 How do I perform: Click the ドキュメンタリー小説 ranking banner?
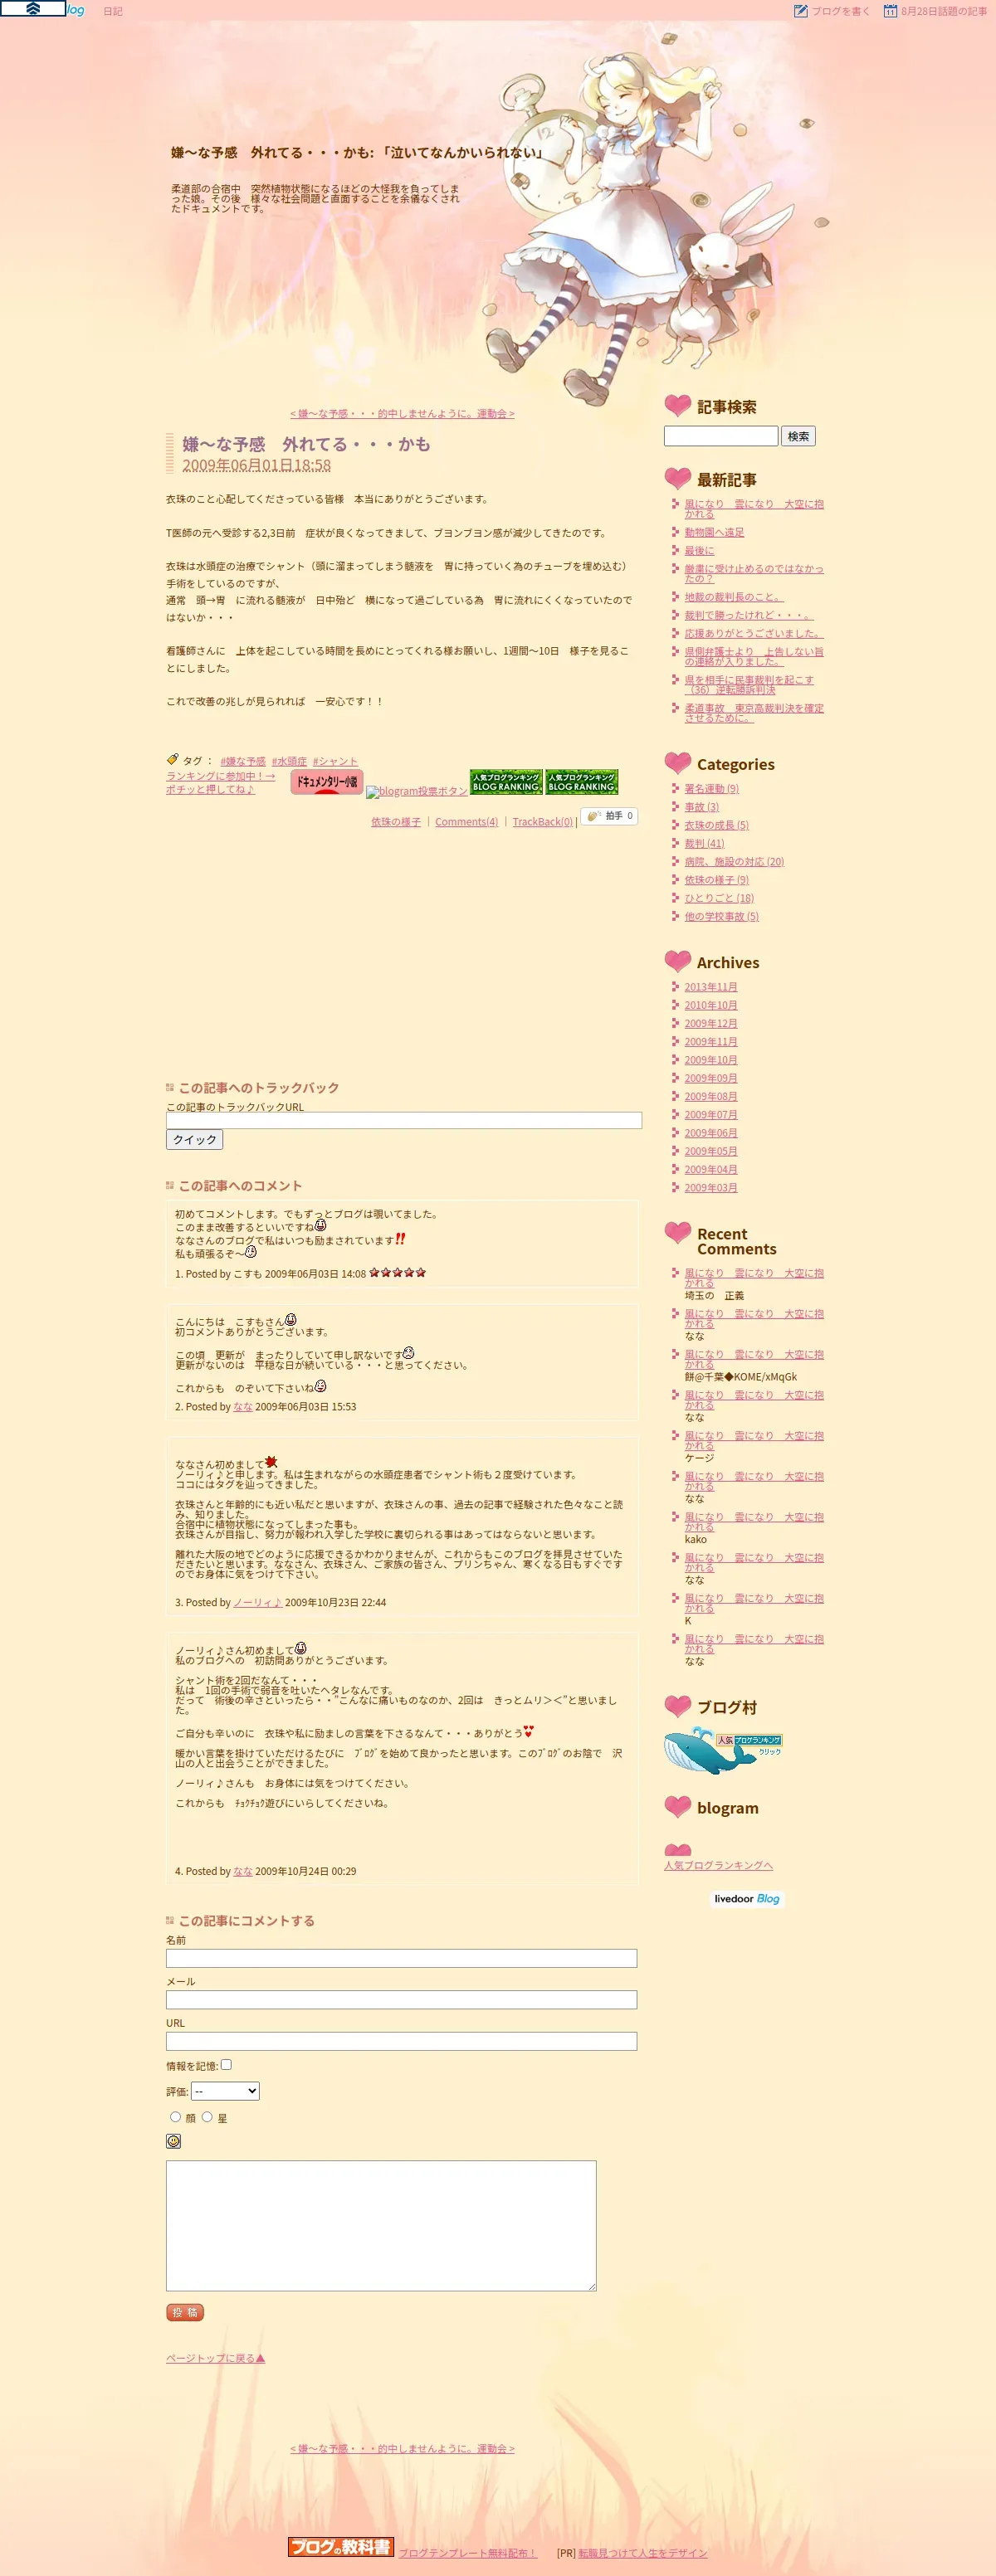326,782
